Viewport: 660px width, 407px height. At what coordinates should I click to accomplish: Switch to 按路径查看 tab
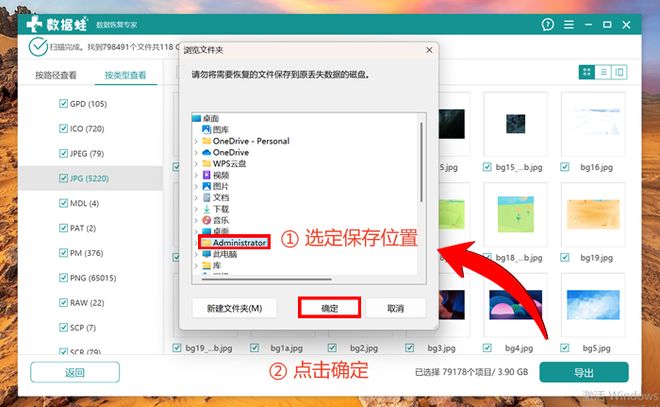click(56, 75)
